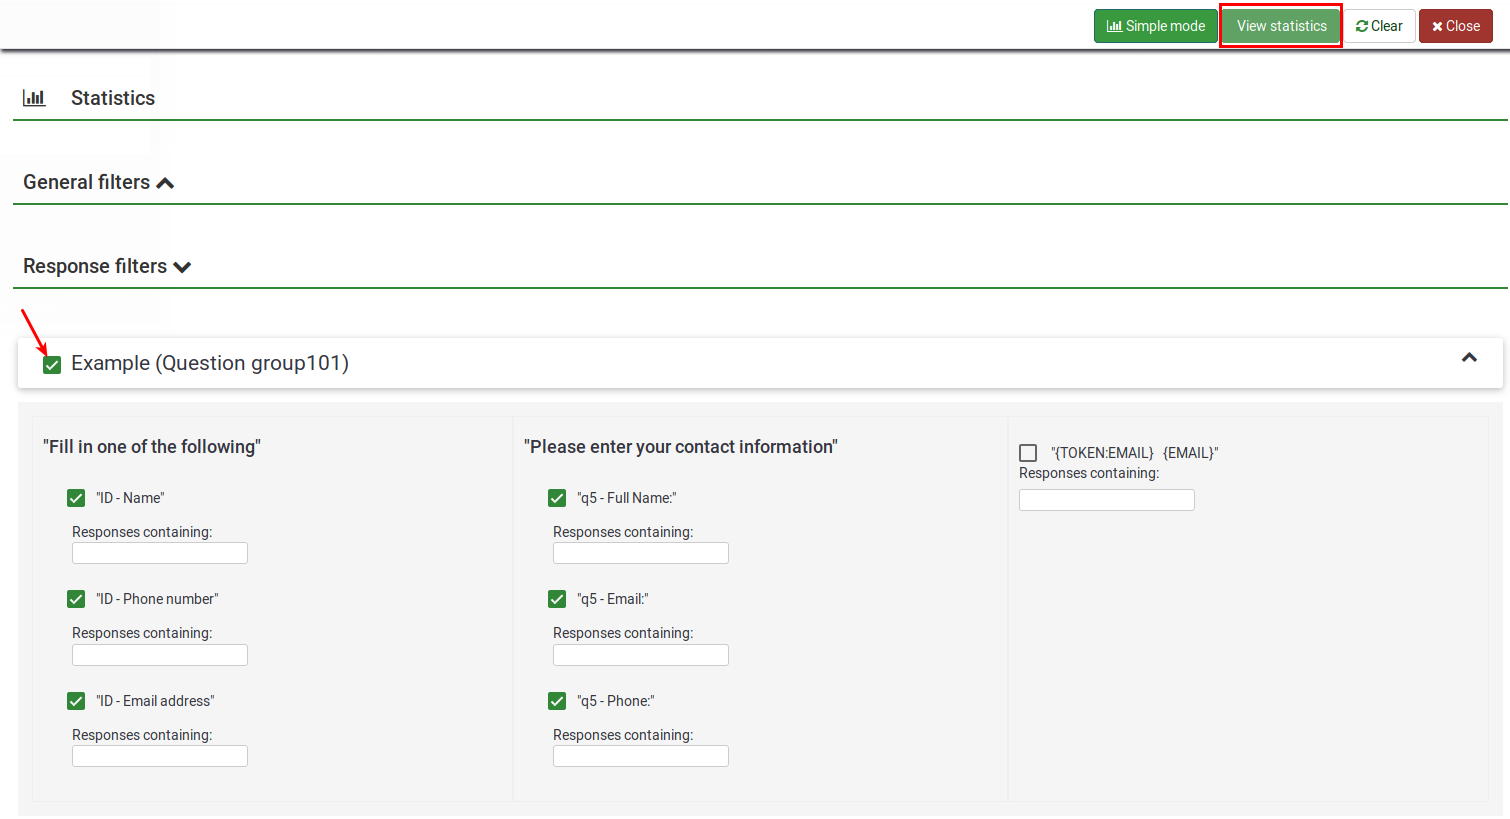Click the Statistics bar chart icon

point(34,98)
